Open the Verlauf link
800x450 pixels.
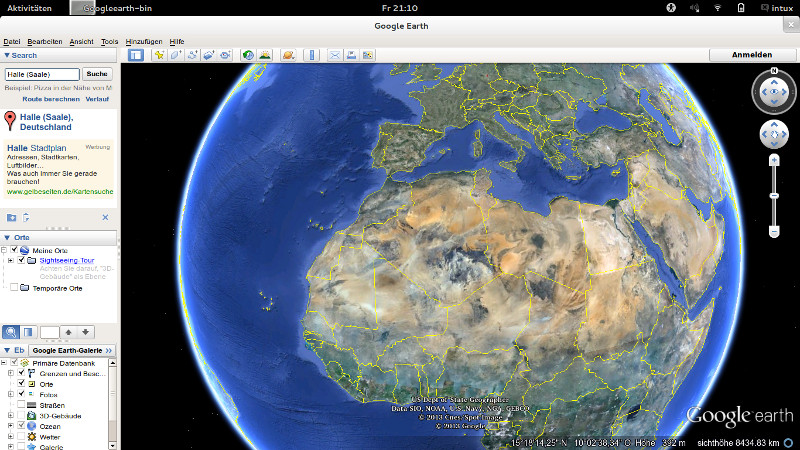97,99
